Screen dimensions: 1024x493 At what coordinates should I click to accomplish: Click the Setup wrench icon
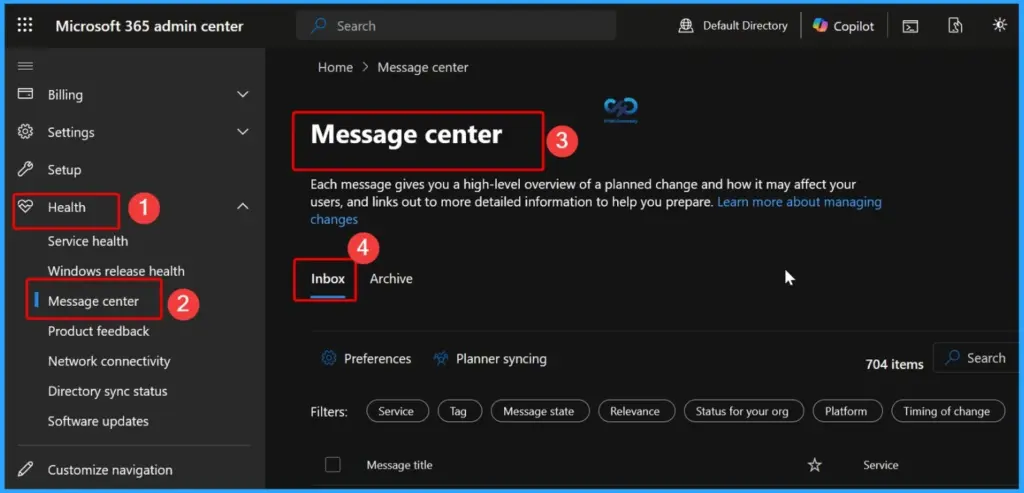[x=25, y=170]
